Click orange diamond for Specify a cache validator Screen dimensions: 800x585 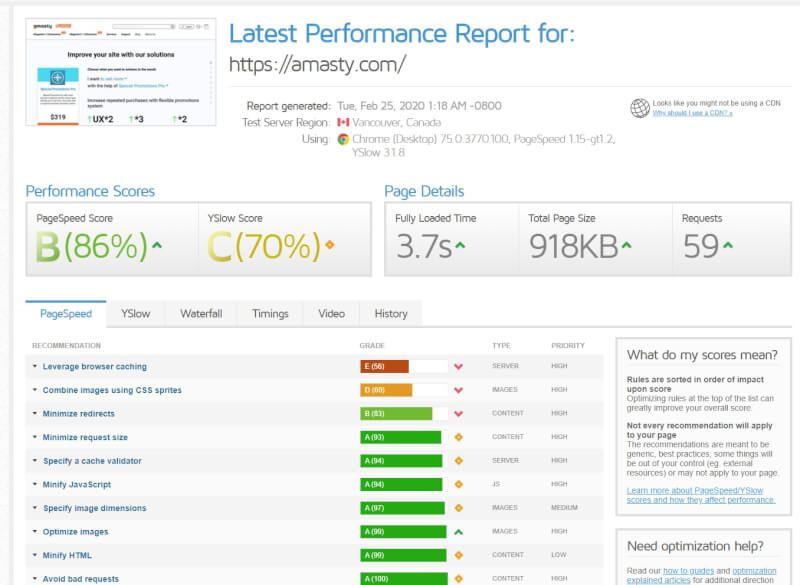point(458,461)
